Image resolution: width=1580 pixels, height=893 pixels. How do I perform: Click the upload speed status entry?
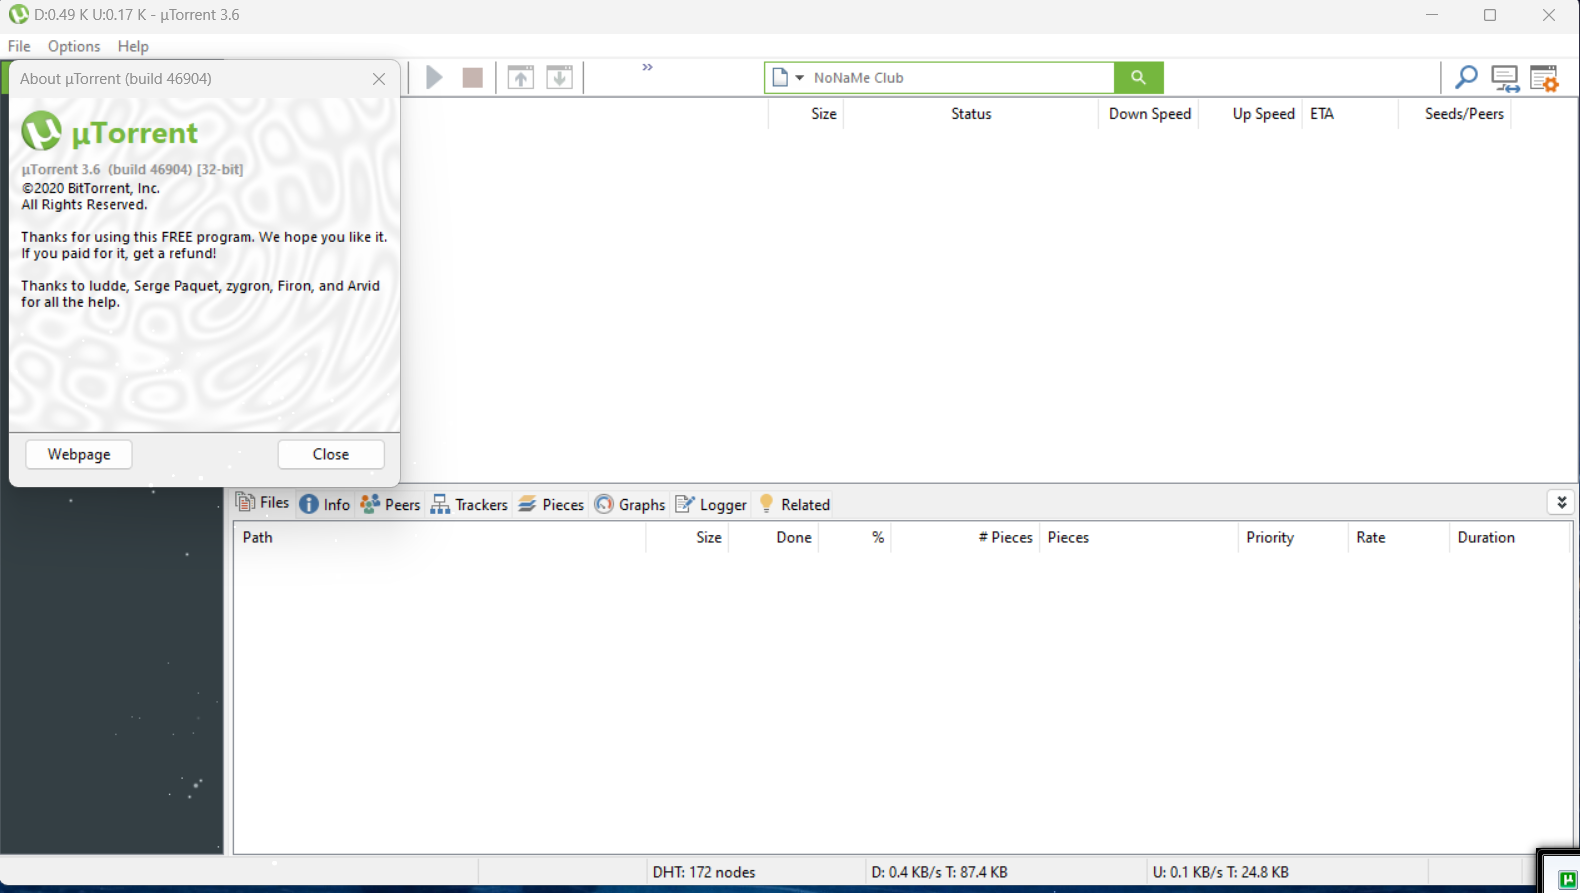click(1220, 872)
